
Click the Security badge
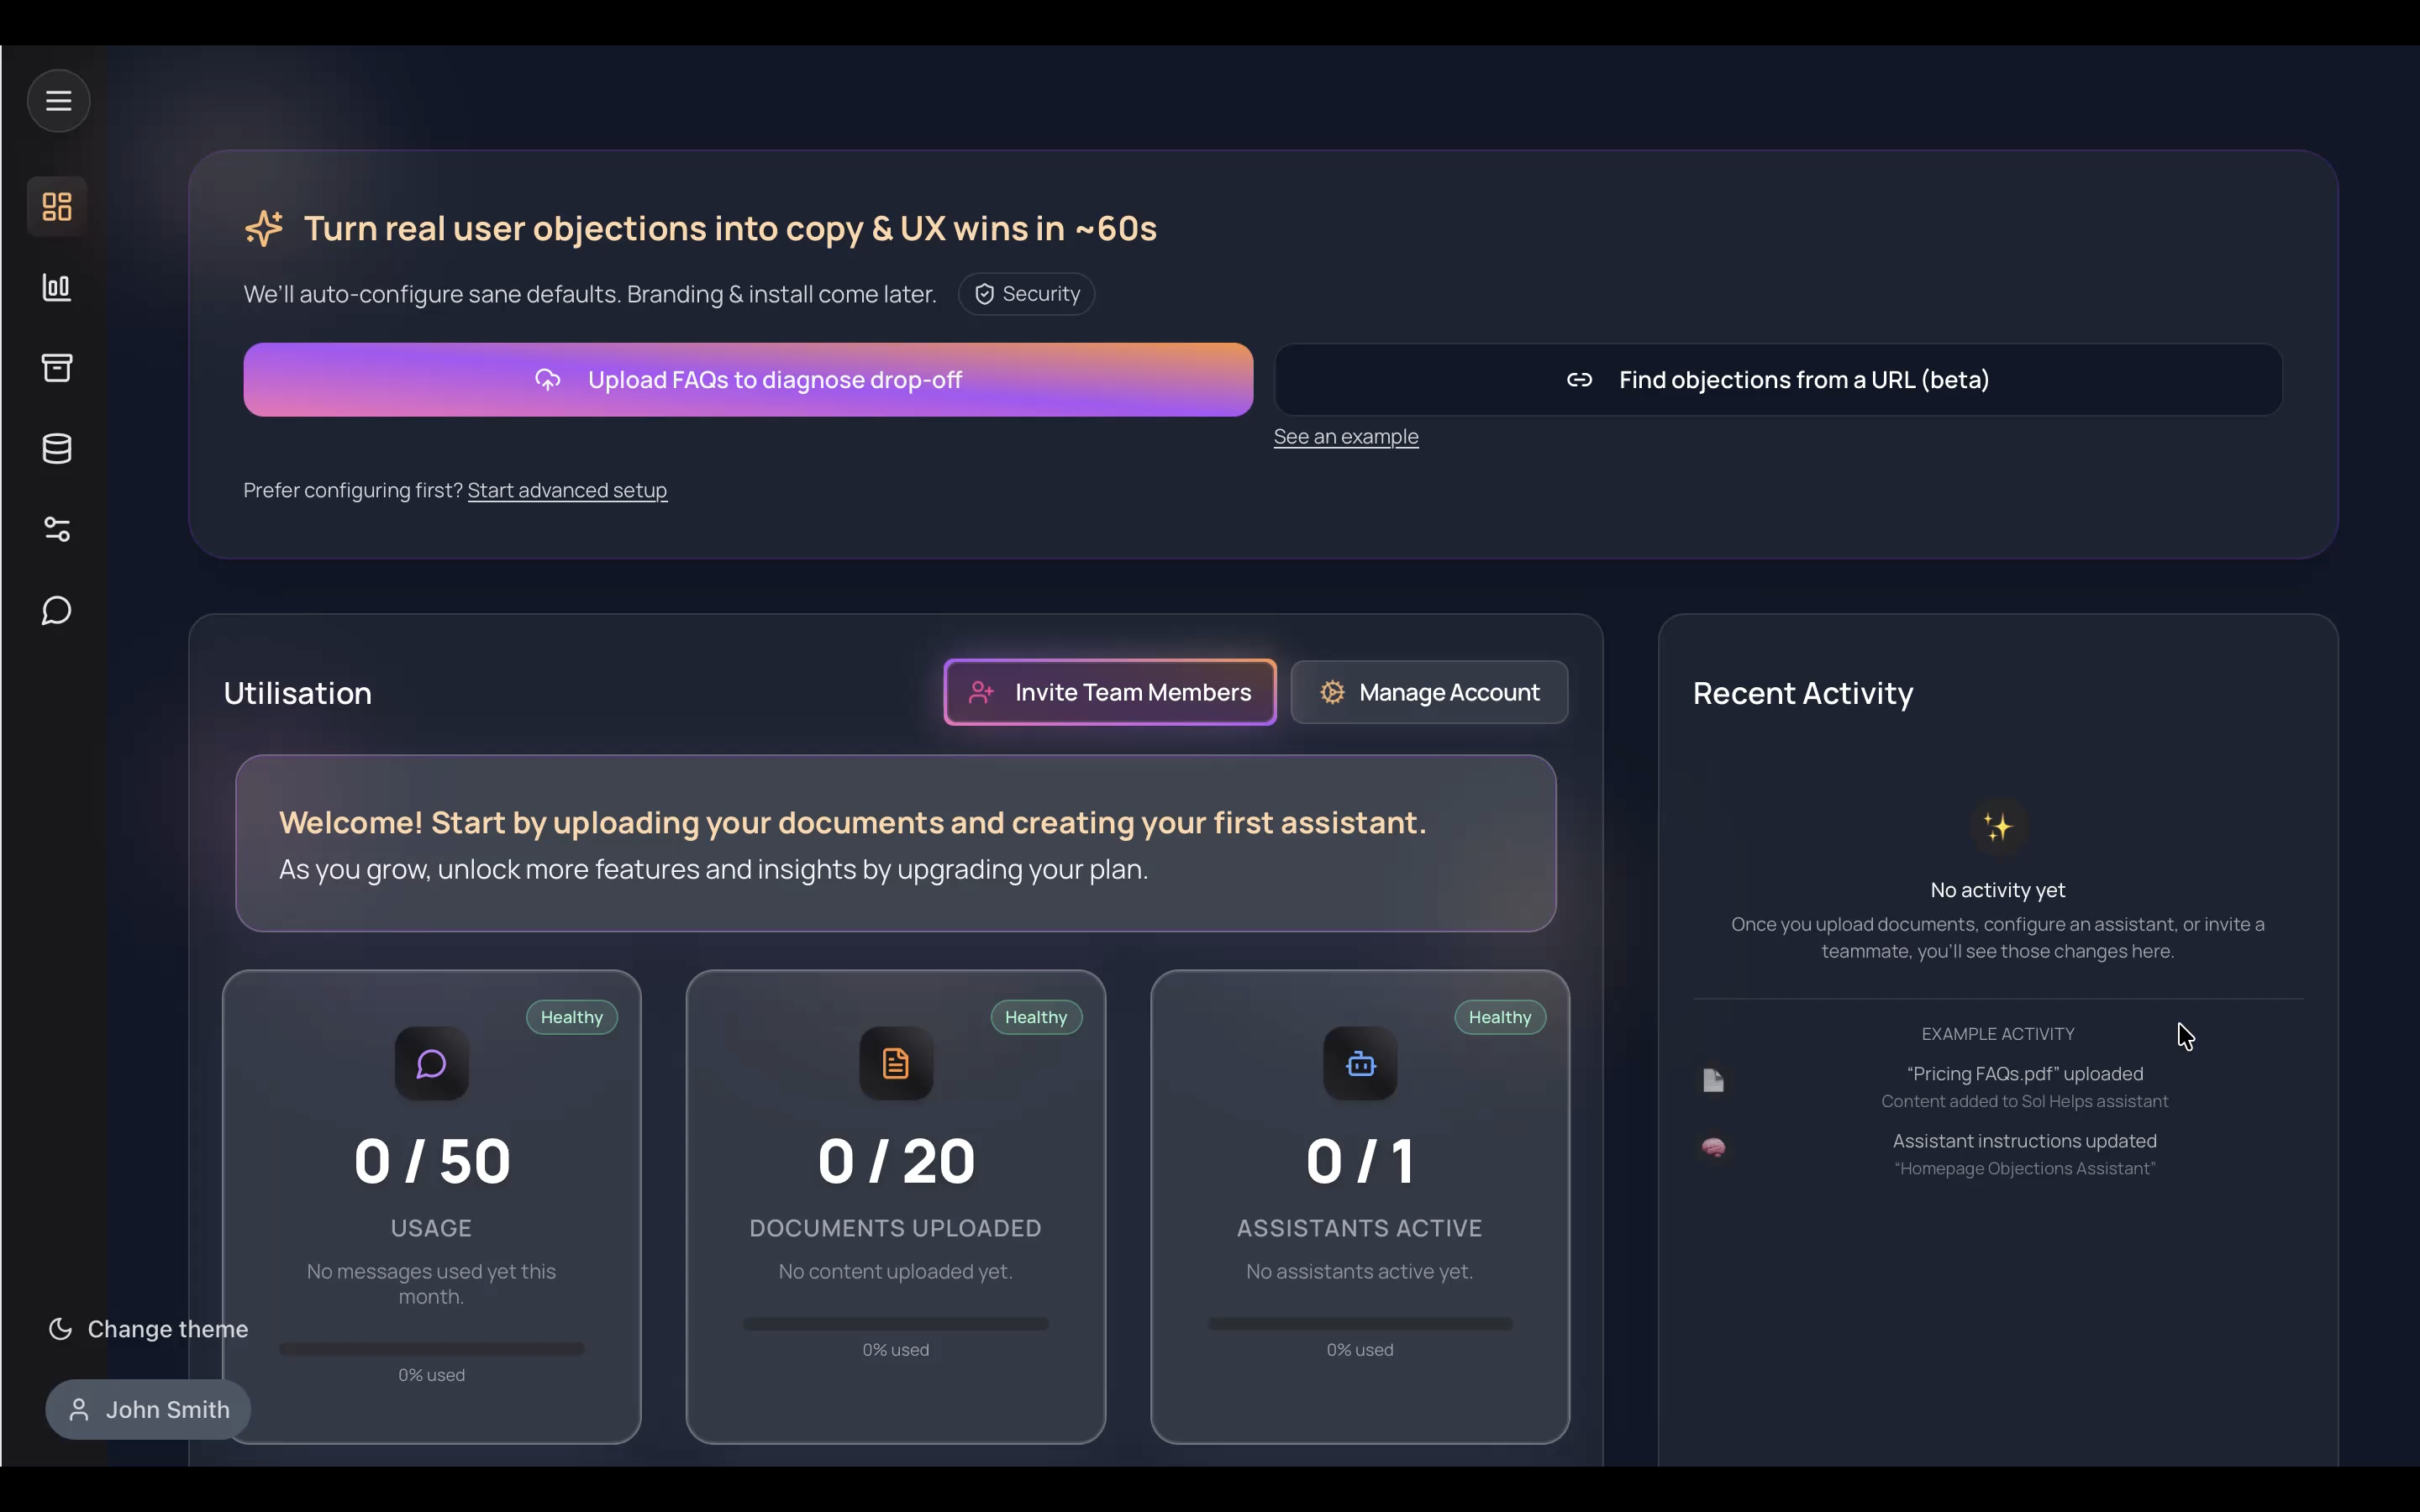[1026, 294]
